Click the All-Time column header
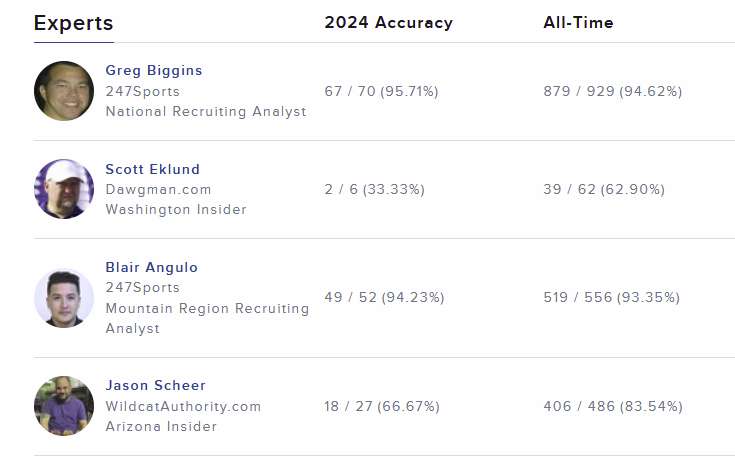The width and height of the screenshot is (735, 474). pyautogui.click(x=578, y=23)
